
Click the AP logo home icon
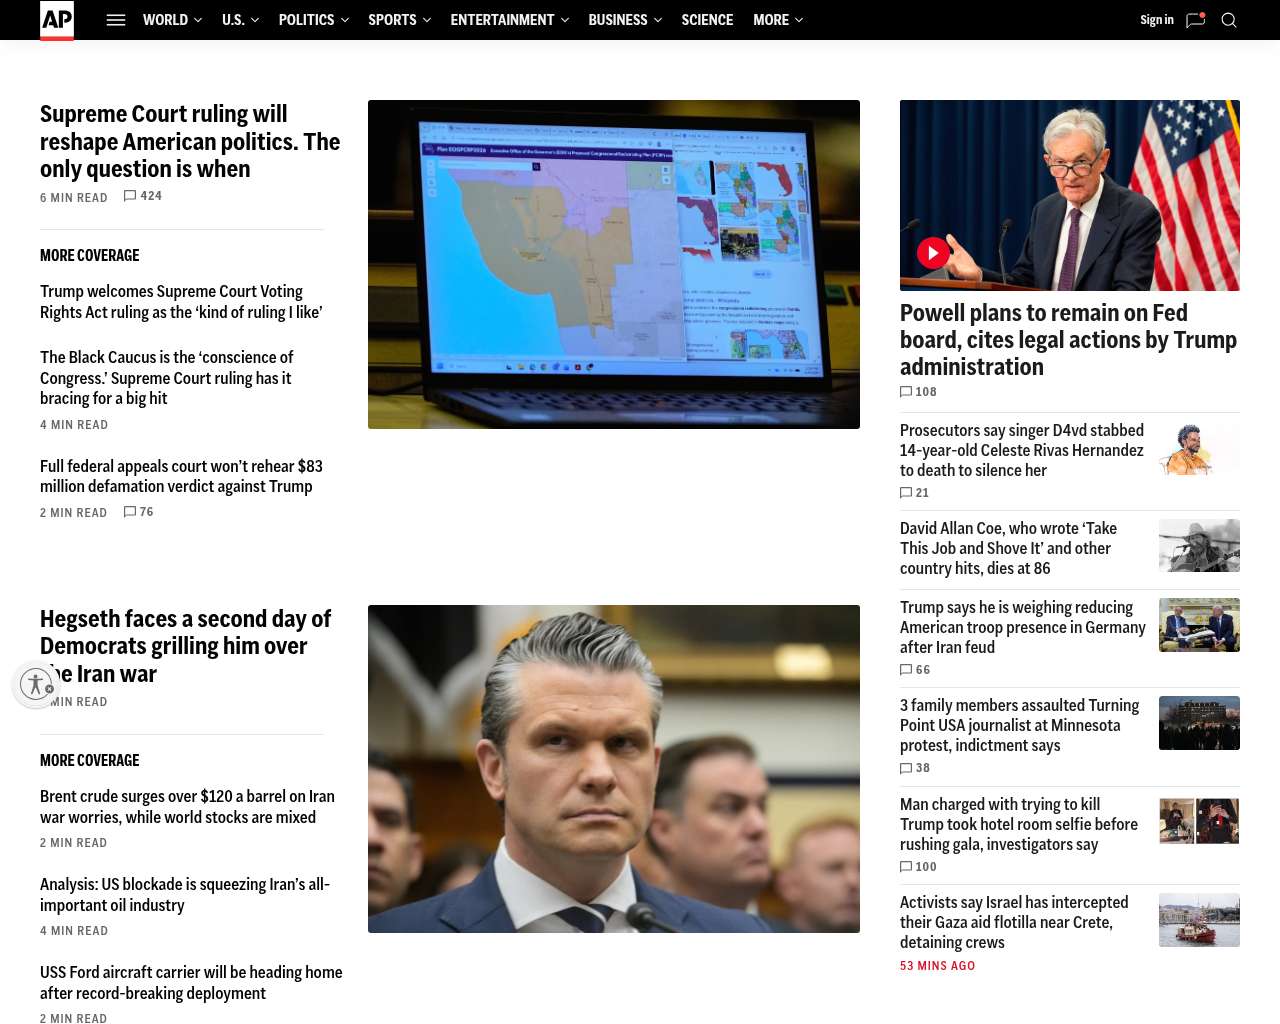click(57, 20)
